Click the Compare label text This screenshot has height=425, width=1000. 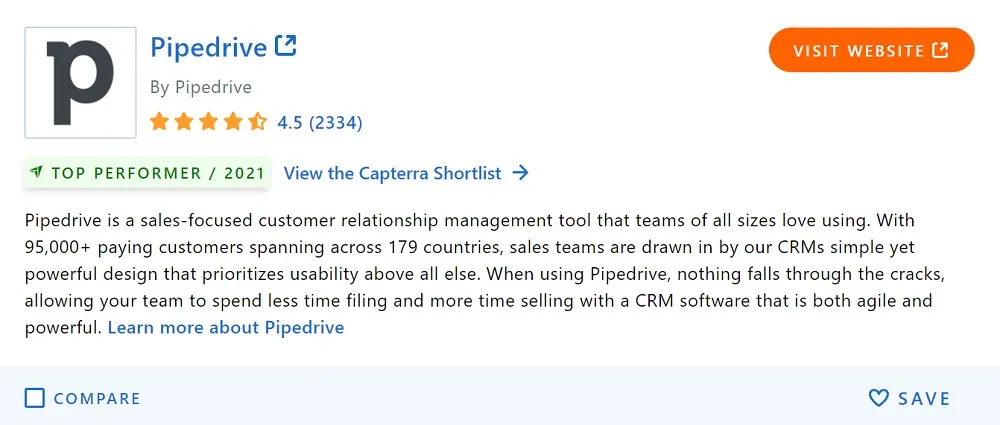point(97,399)
